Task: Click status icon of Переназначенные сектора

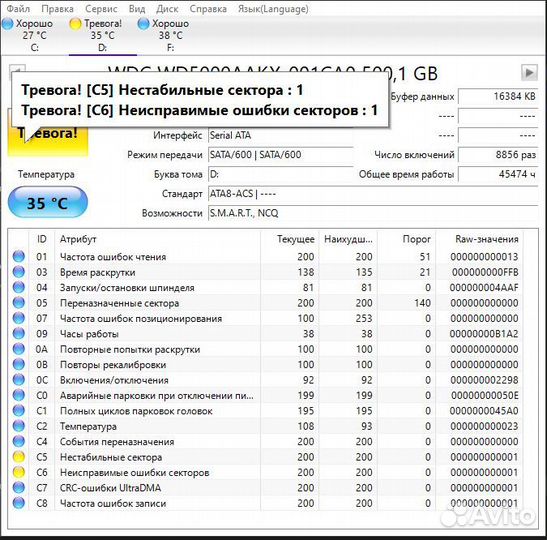Action: point(19,302)
